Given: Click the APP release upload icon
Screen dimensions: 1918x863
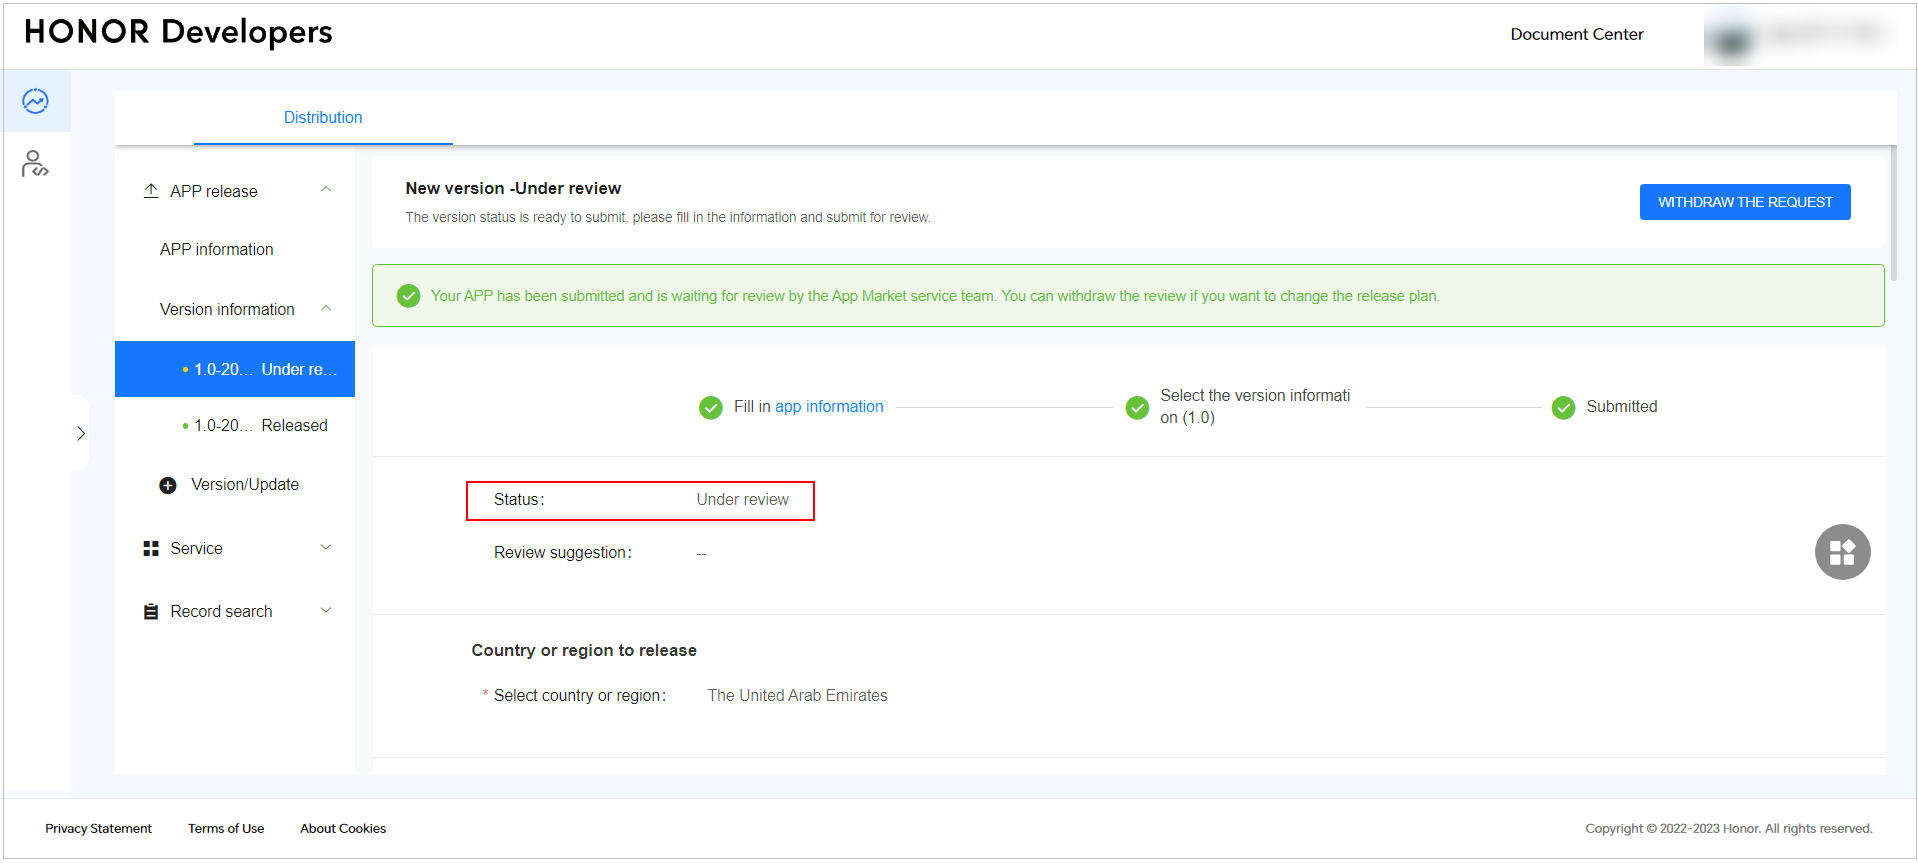Looking at the screenshot, I should 151,191.
